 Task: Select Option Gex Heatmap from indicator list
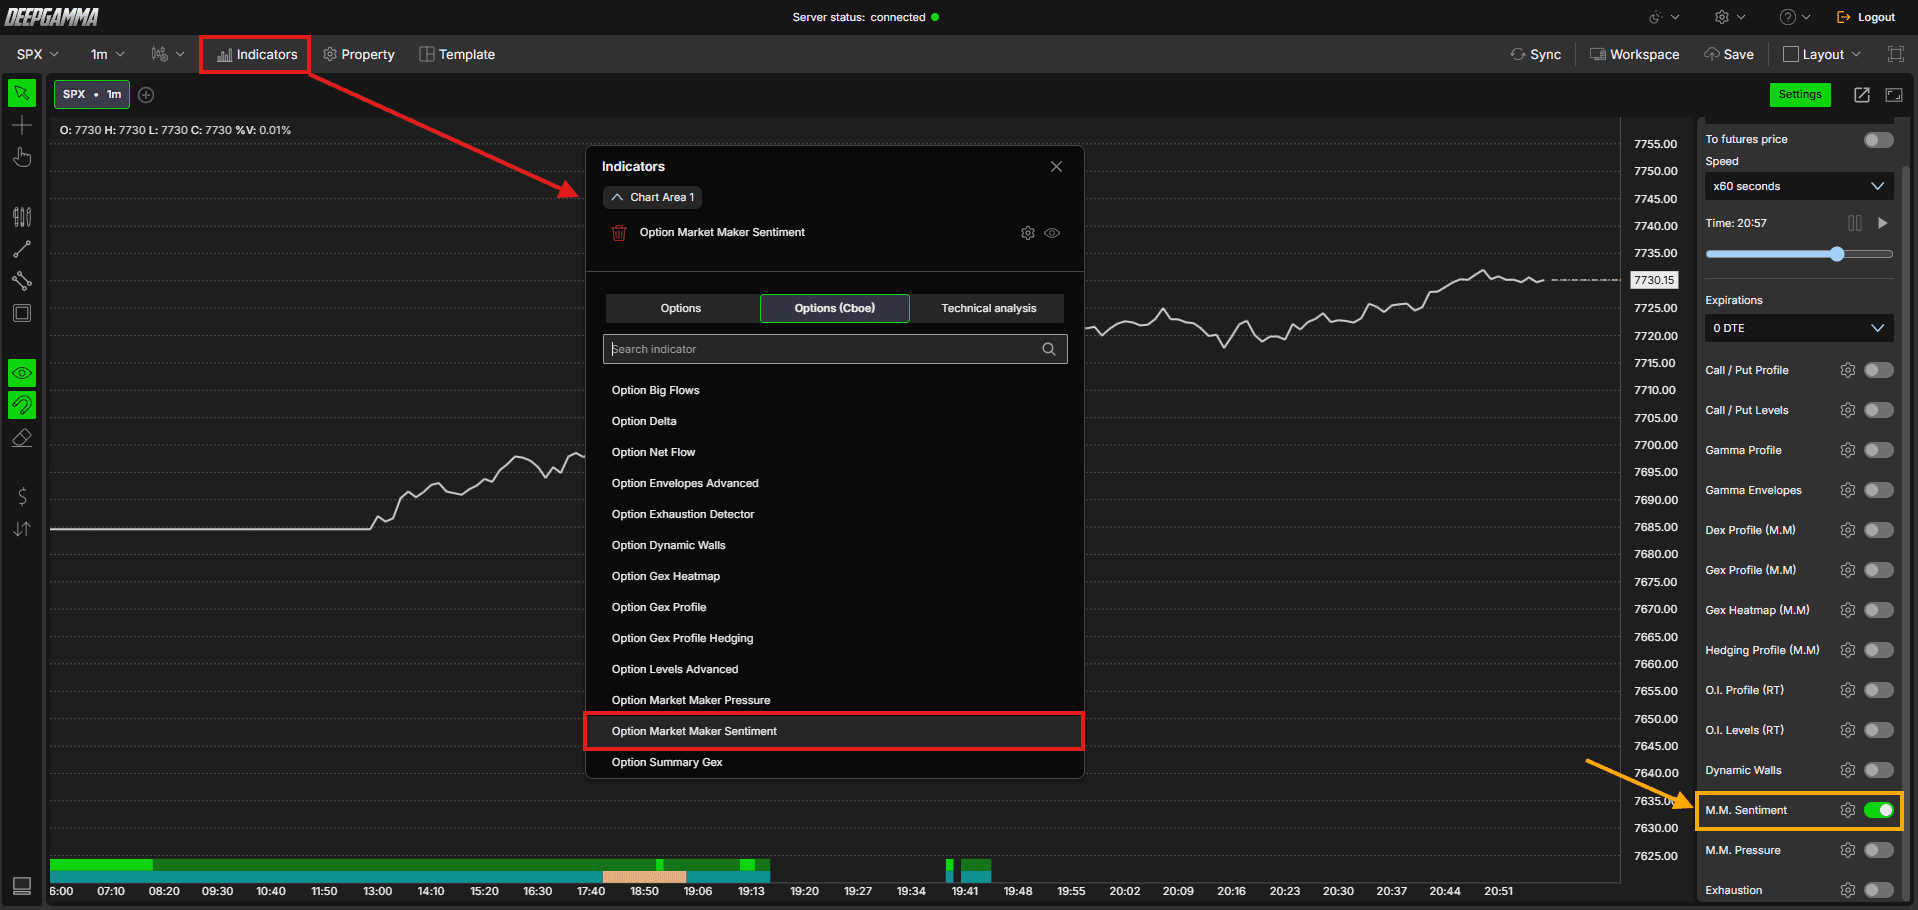[x=666, y=576]
